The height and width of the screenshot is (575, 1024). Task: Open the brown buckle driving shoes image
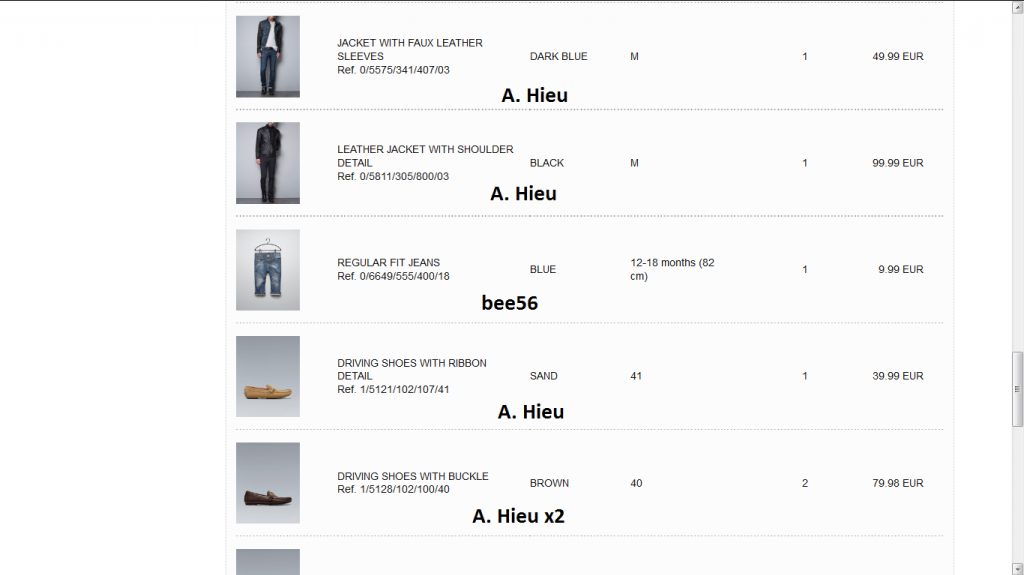coord(267,483)
